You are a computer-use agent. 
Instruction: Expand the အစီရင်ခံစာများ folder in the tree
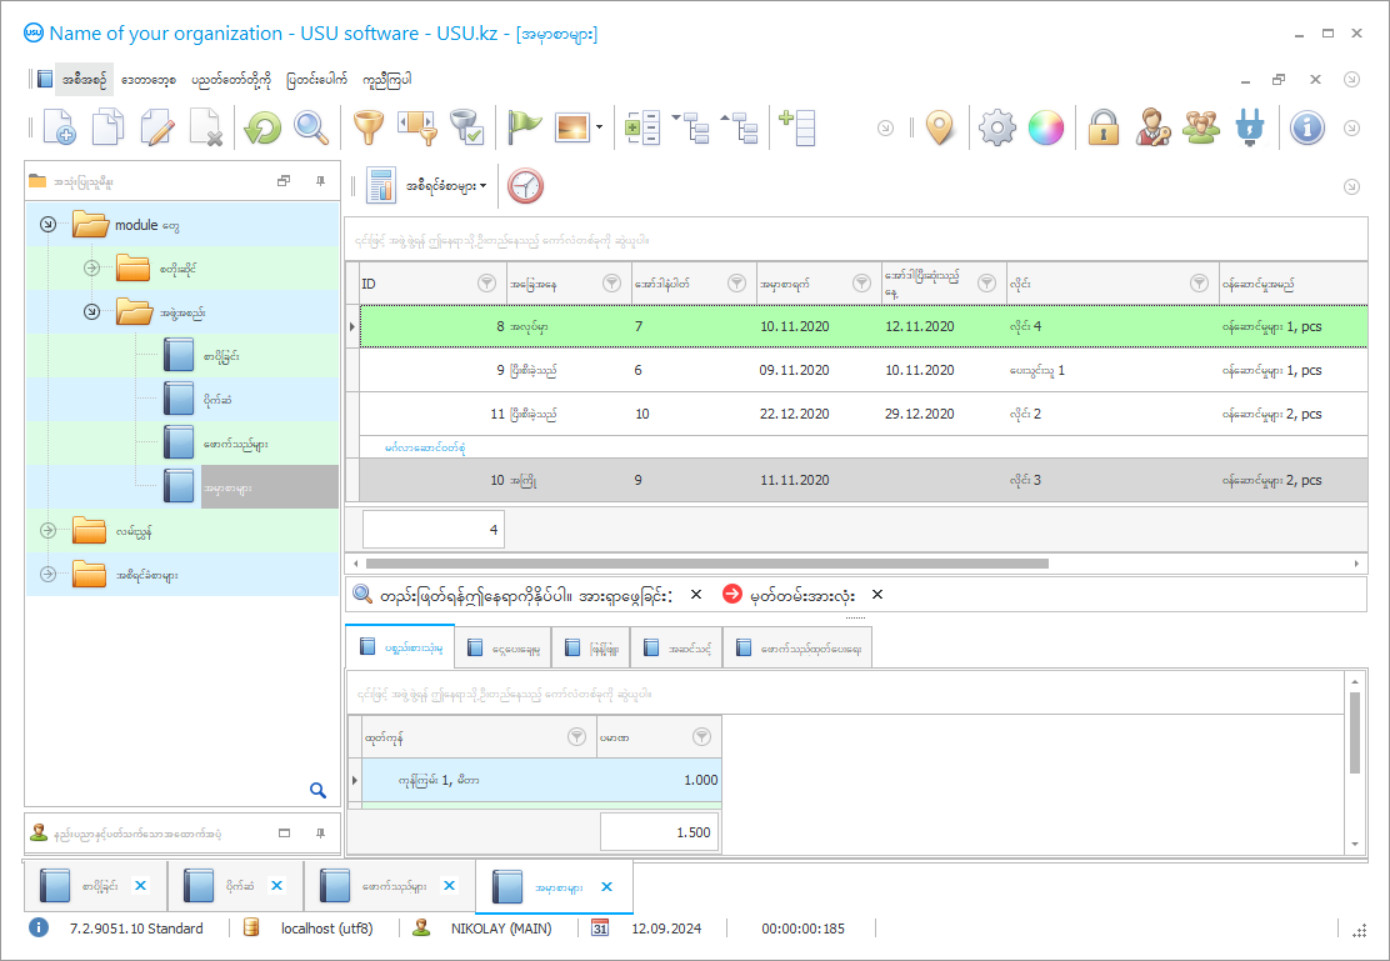(48, 574)
